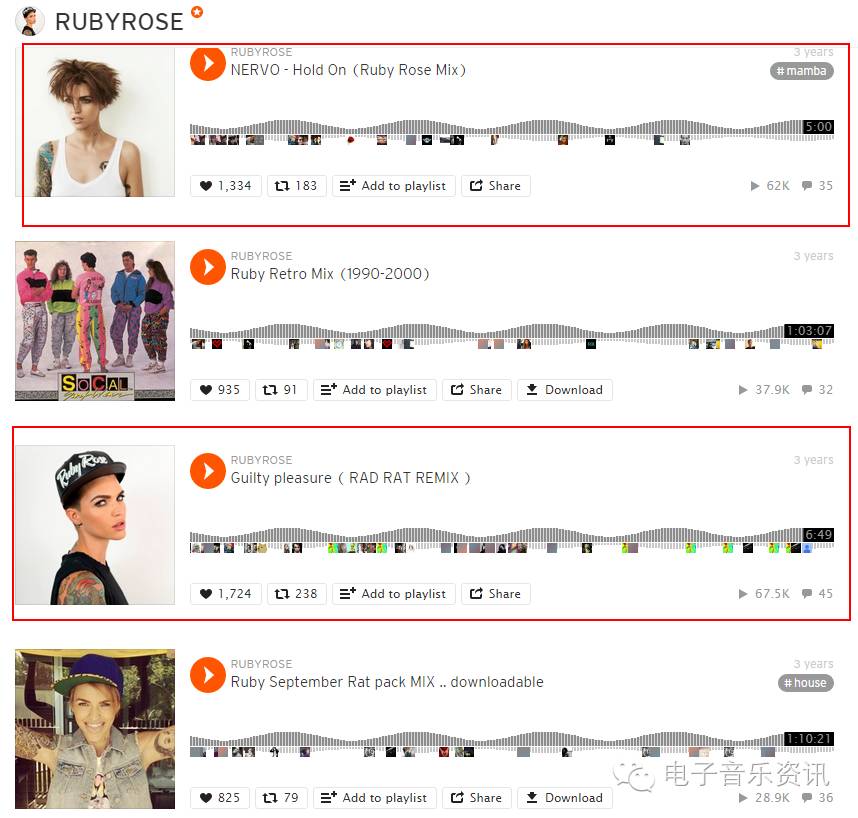The image size is (858, 818).
Task: Add Ruby Retro Mix to playlist
Action: [x=374, y=390]
